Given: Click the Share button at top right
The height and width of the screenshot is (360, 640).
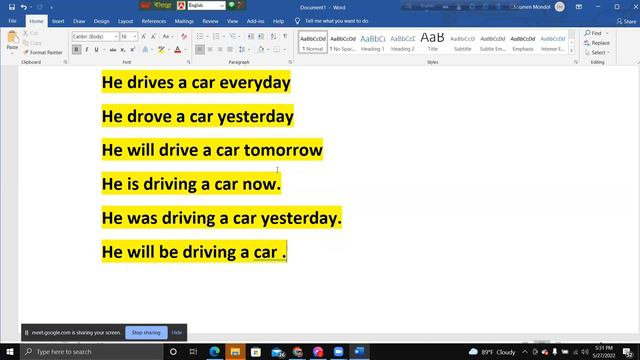Looking at the screenshot, I should [626, 21].
